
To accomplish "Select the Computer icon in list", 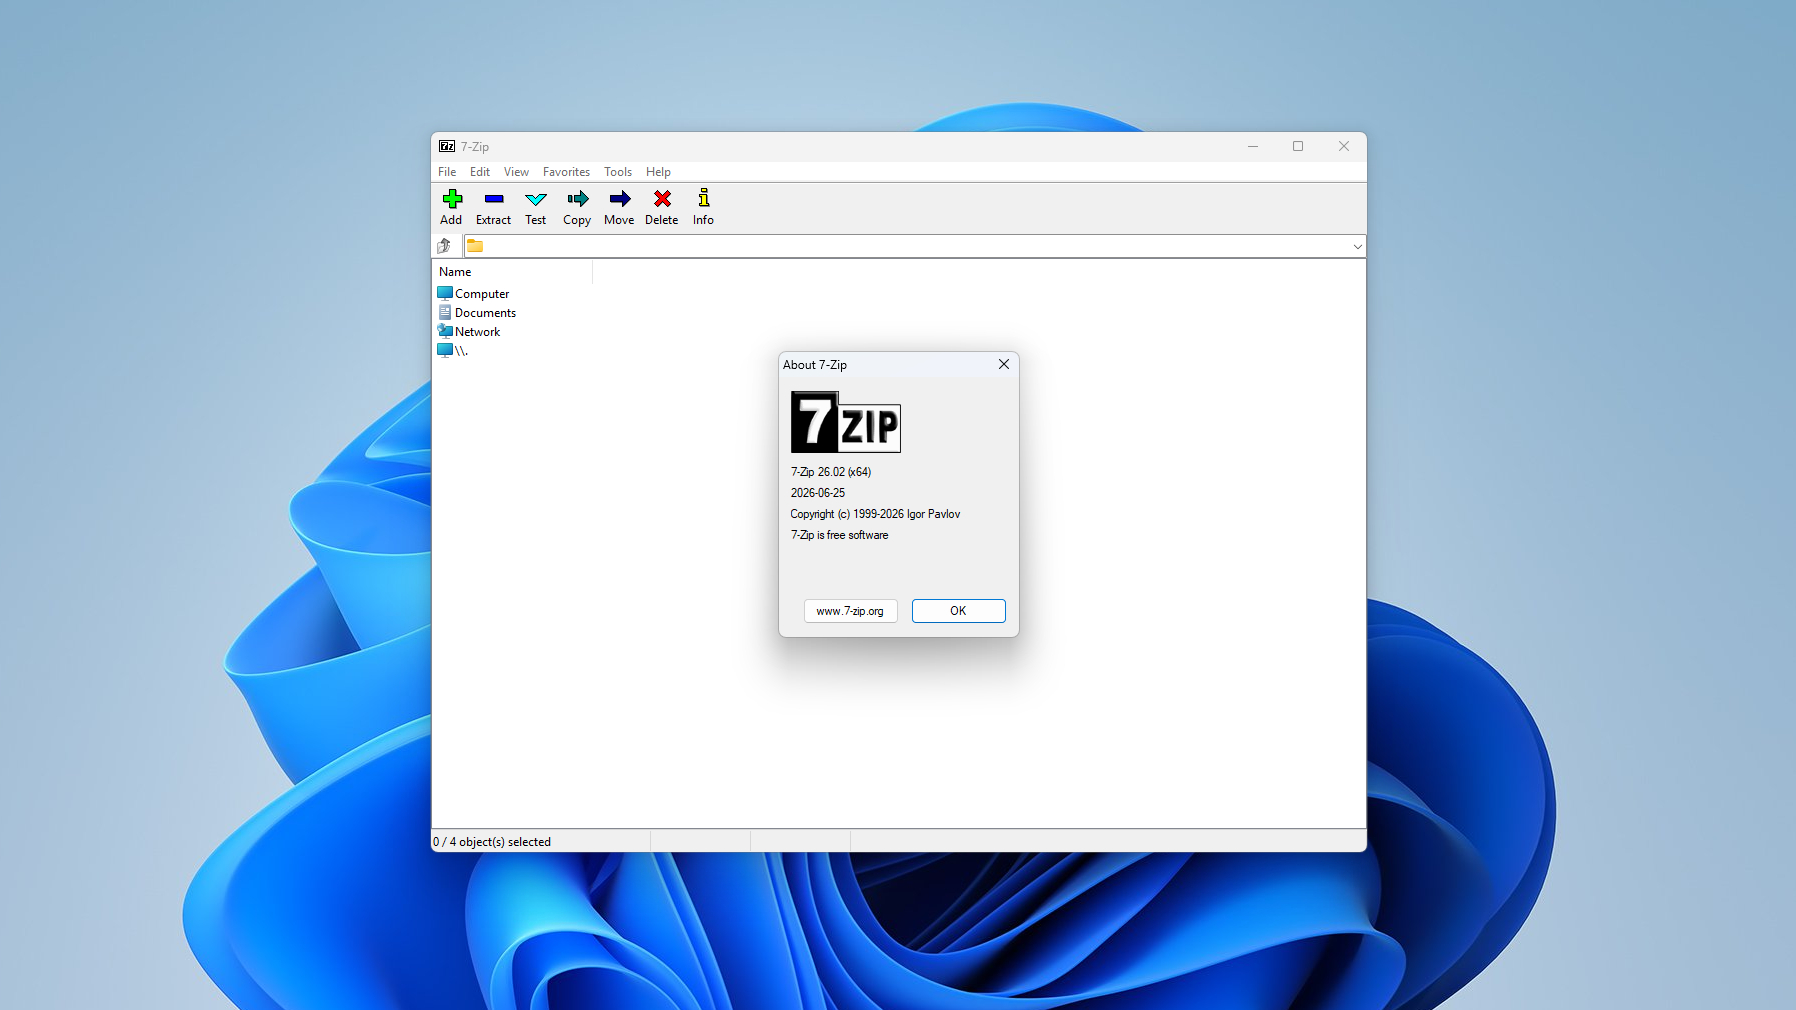I will point(445,293).
